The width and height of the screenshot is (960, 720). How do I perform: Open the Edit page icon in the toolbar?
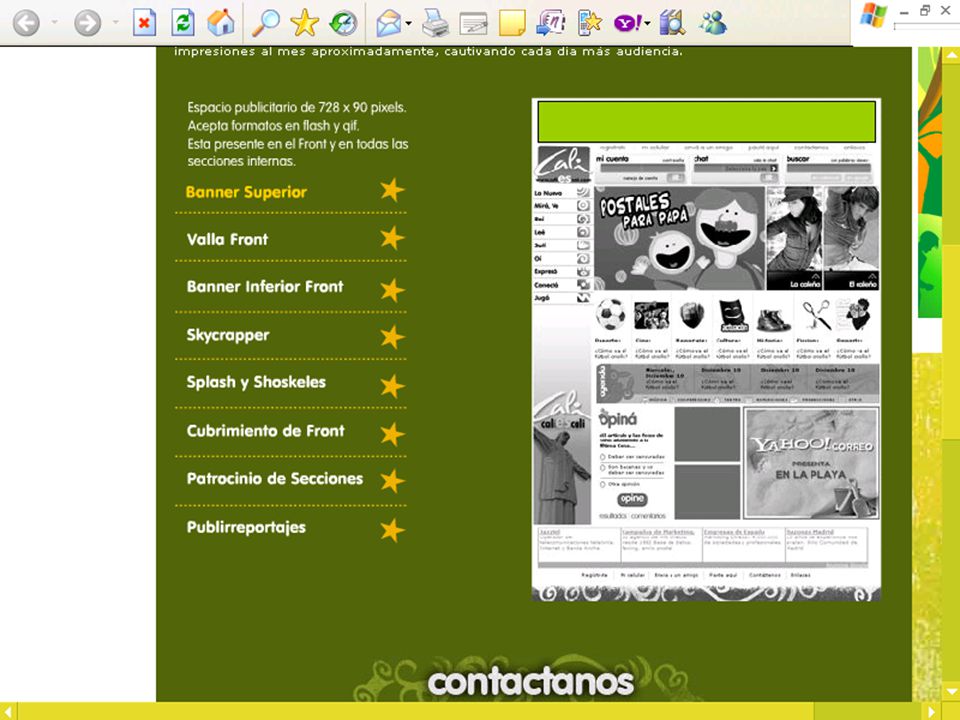tap(473, 23)
